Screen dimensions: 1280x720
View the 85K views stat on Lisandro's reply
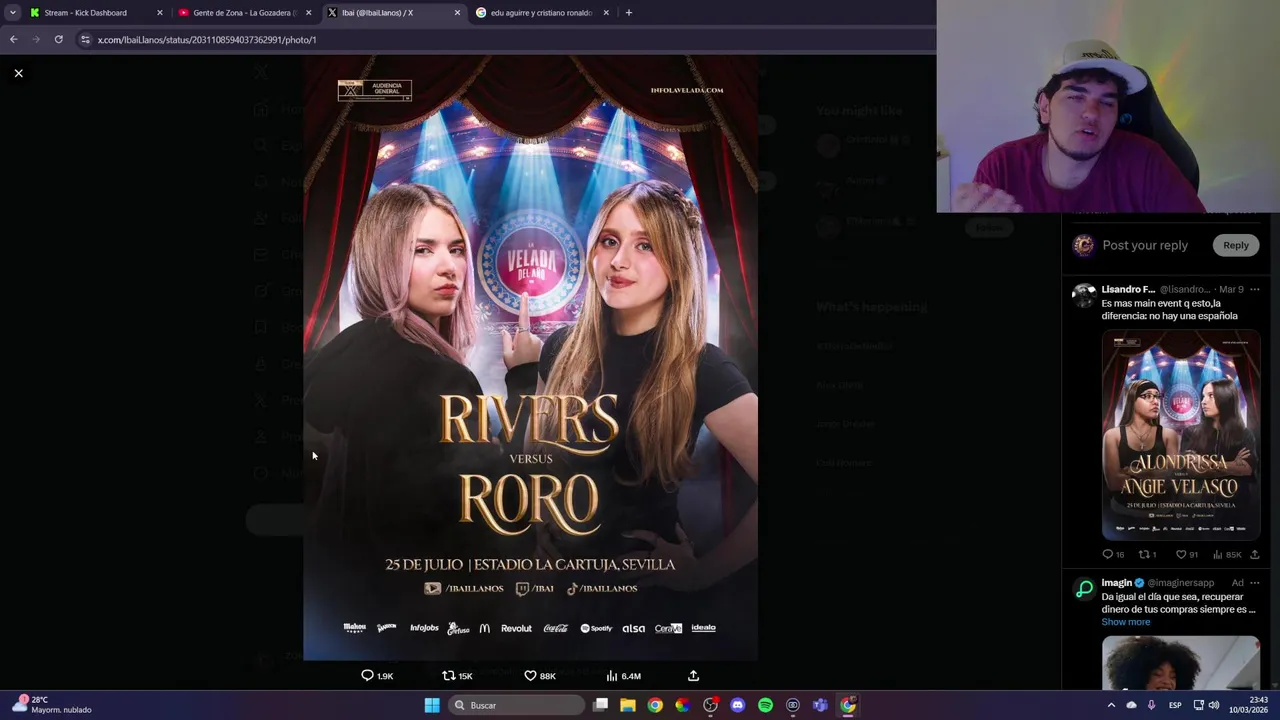point(1227,554)
